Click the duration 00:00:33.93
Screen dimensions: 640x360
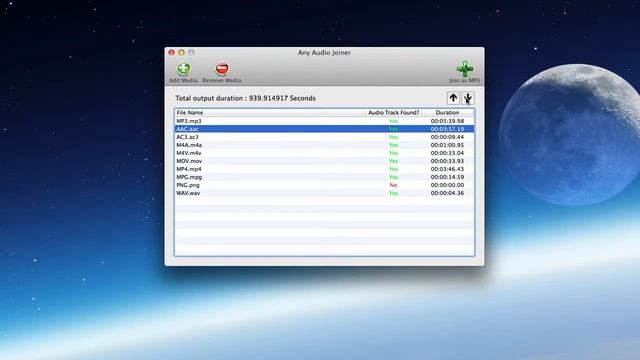point(447,161)
